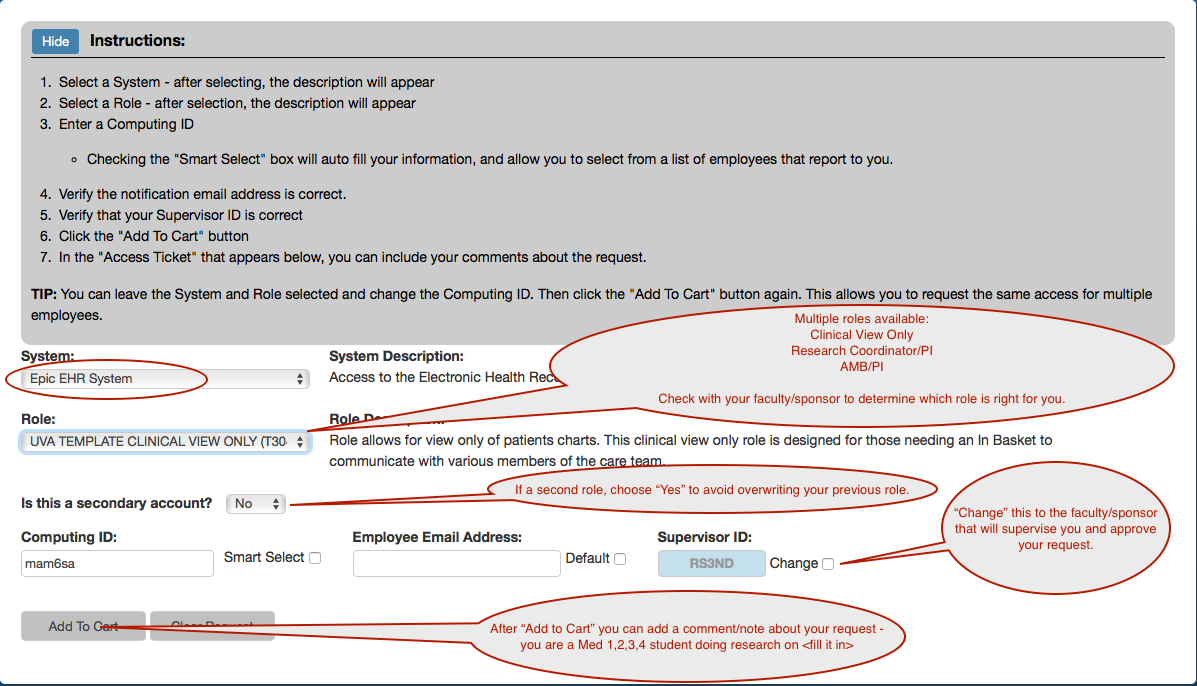Click the Supervisor ID field RS3ND
The width and height of the screenshot is (1197, 686).
click(x=711, y=564)
